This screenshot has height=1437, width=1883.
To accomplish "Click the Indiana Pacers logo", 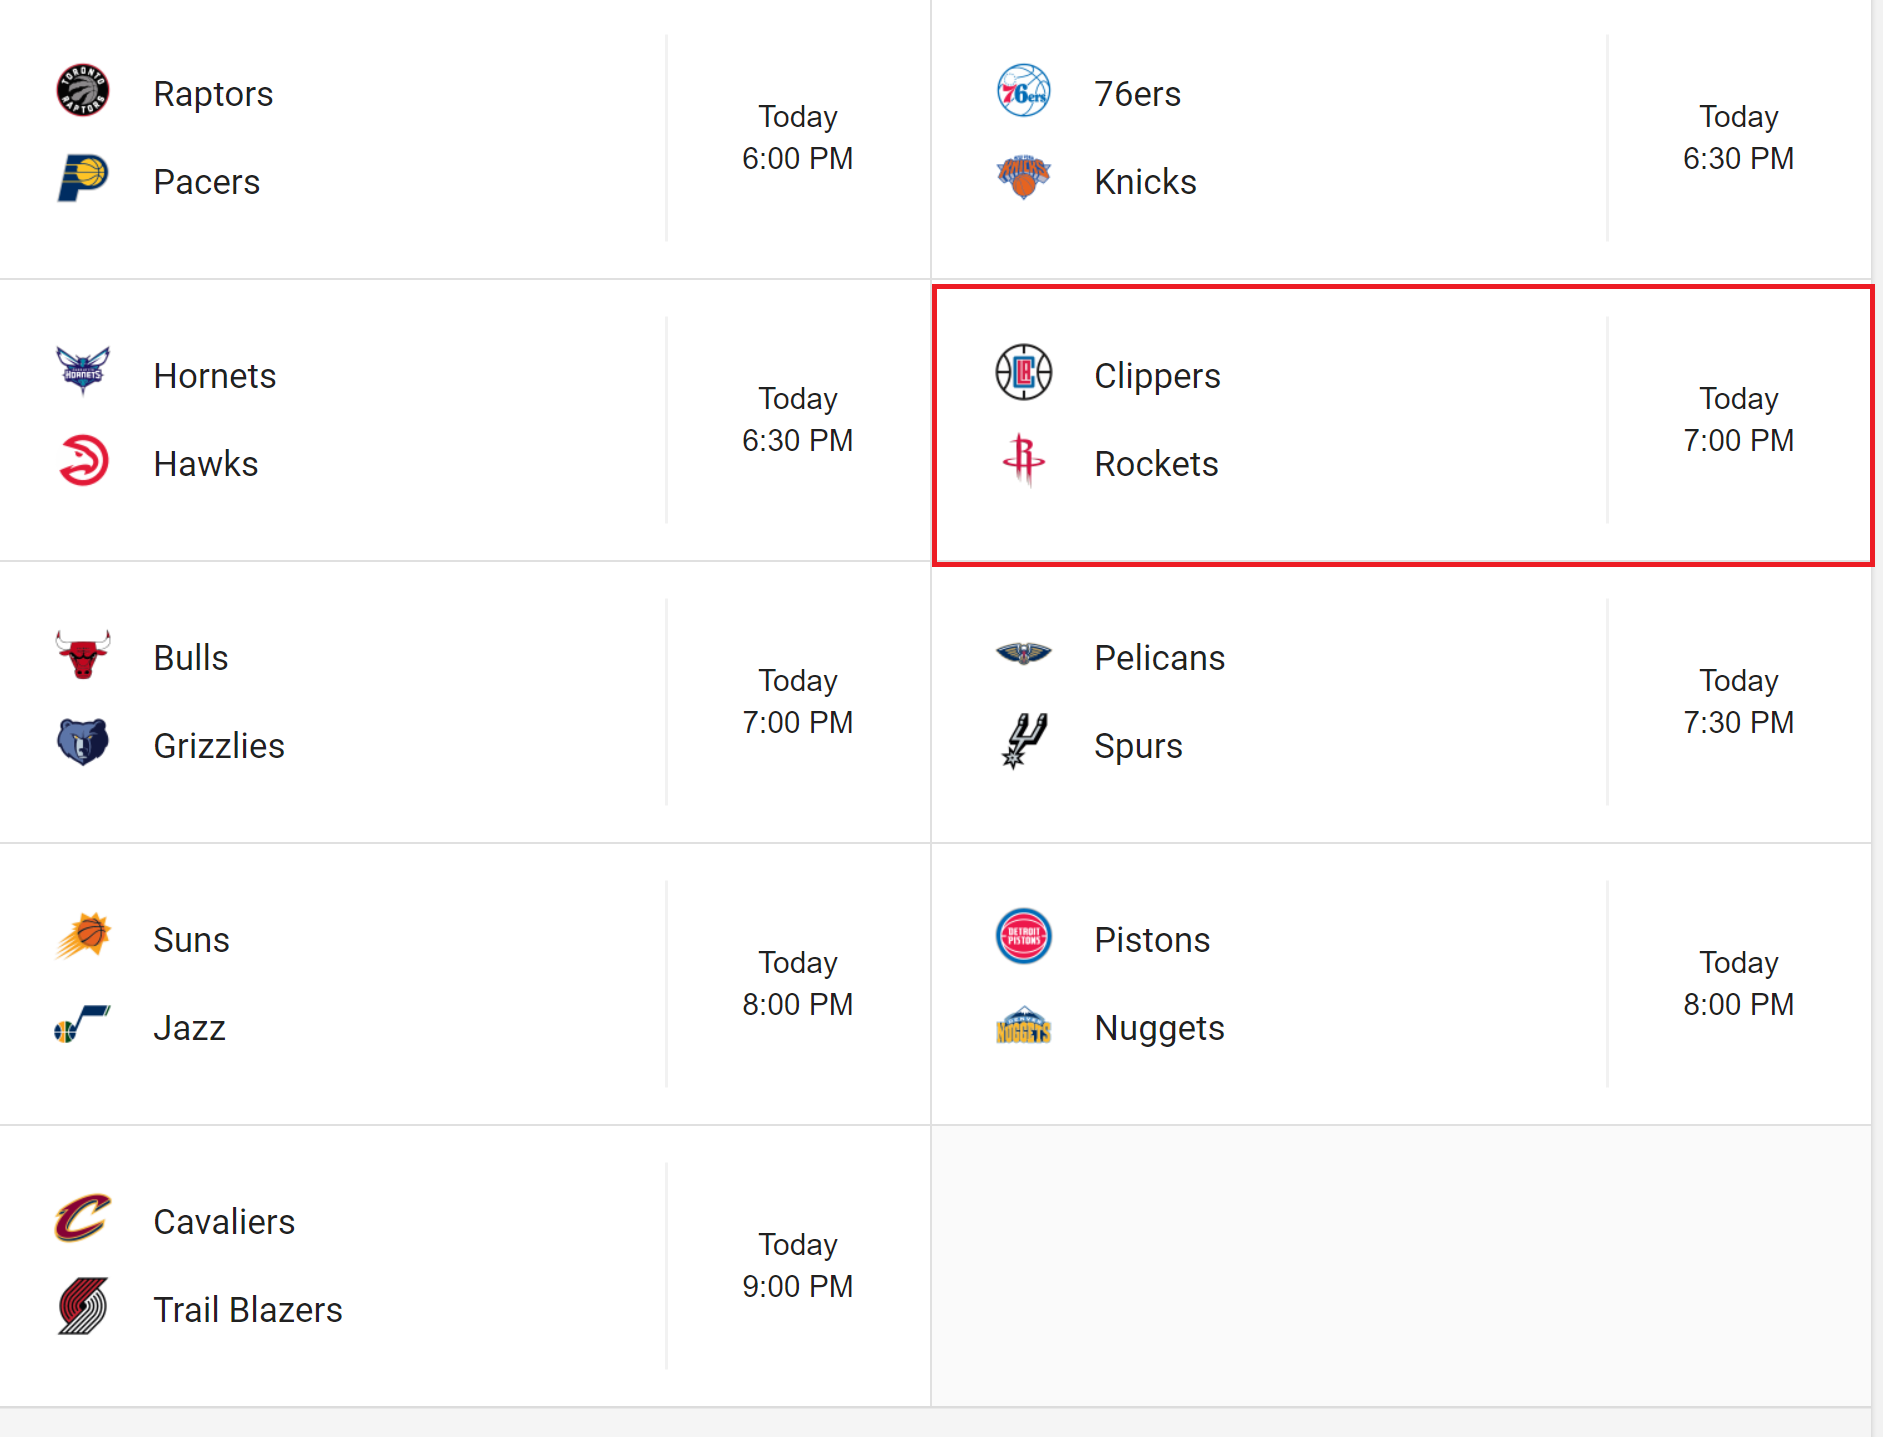I will coord(83,178).
